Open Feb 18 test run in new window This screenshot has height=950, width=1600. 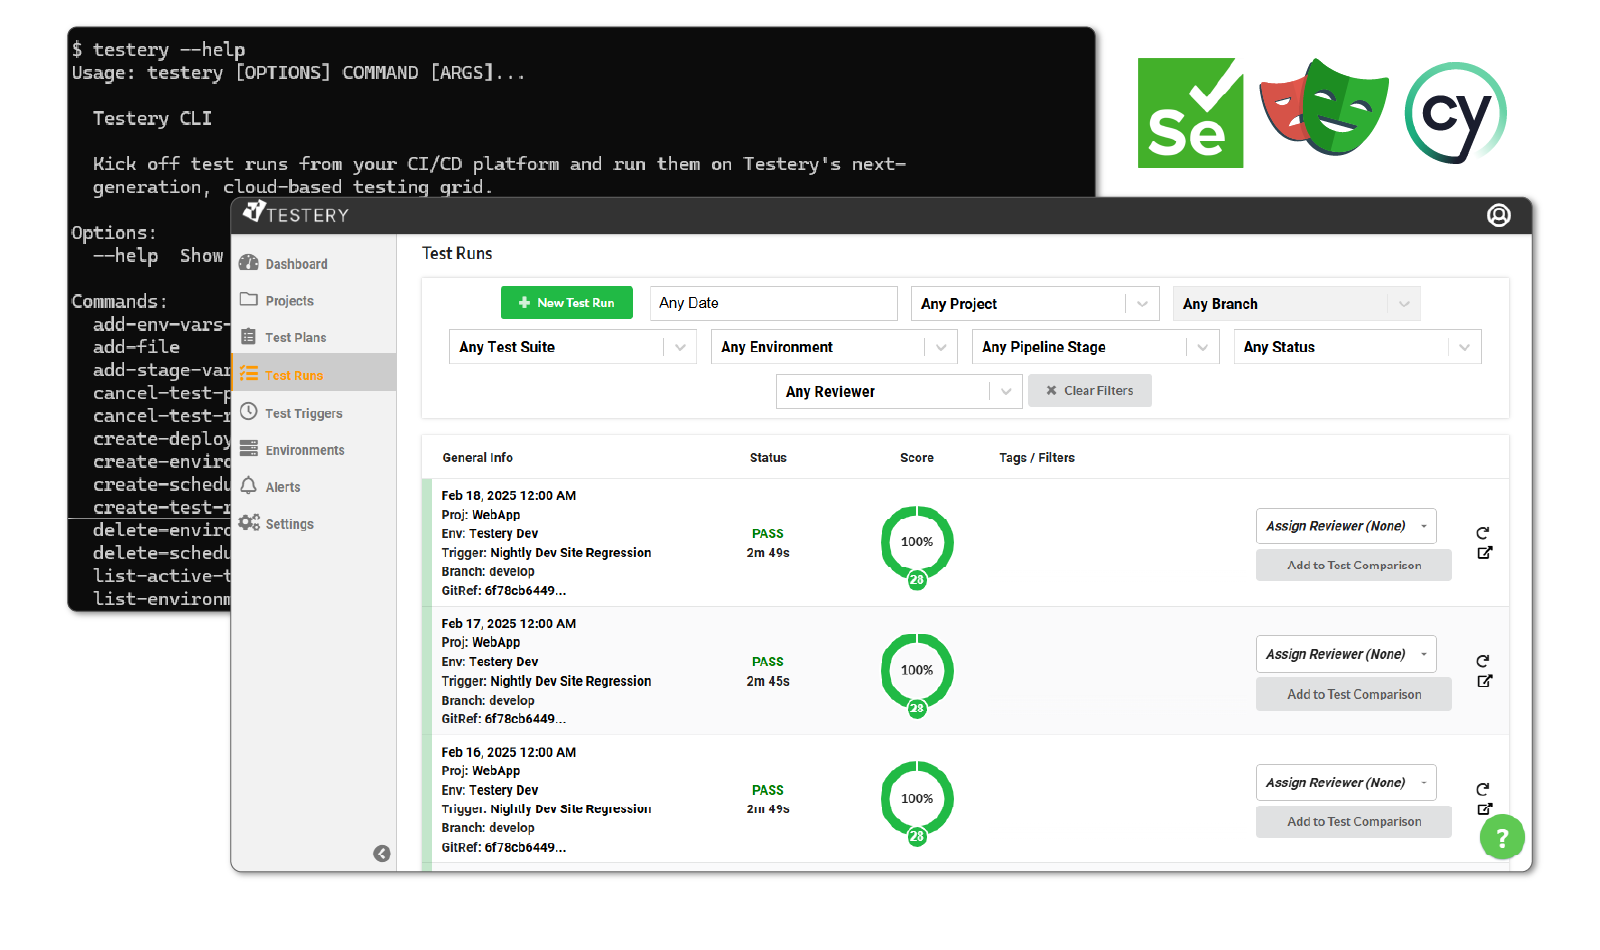[1484, 553]
